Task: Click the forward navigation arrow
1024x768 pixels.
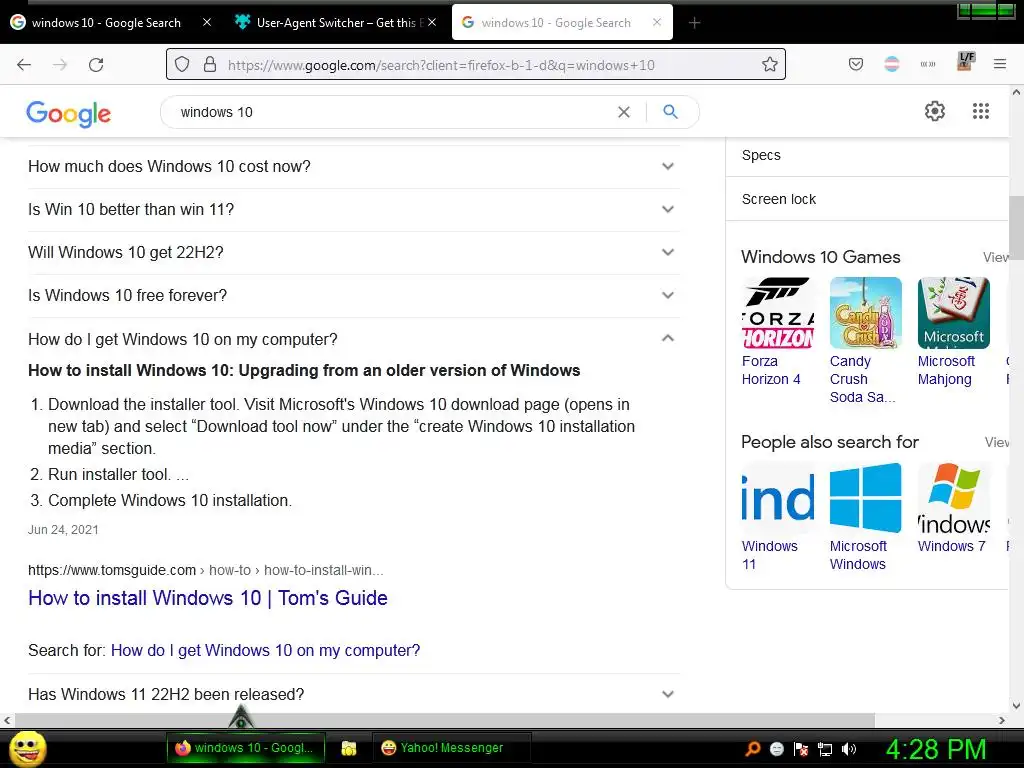Action: click(60, 65)
